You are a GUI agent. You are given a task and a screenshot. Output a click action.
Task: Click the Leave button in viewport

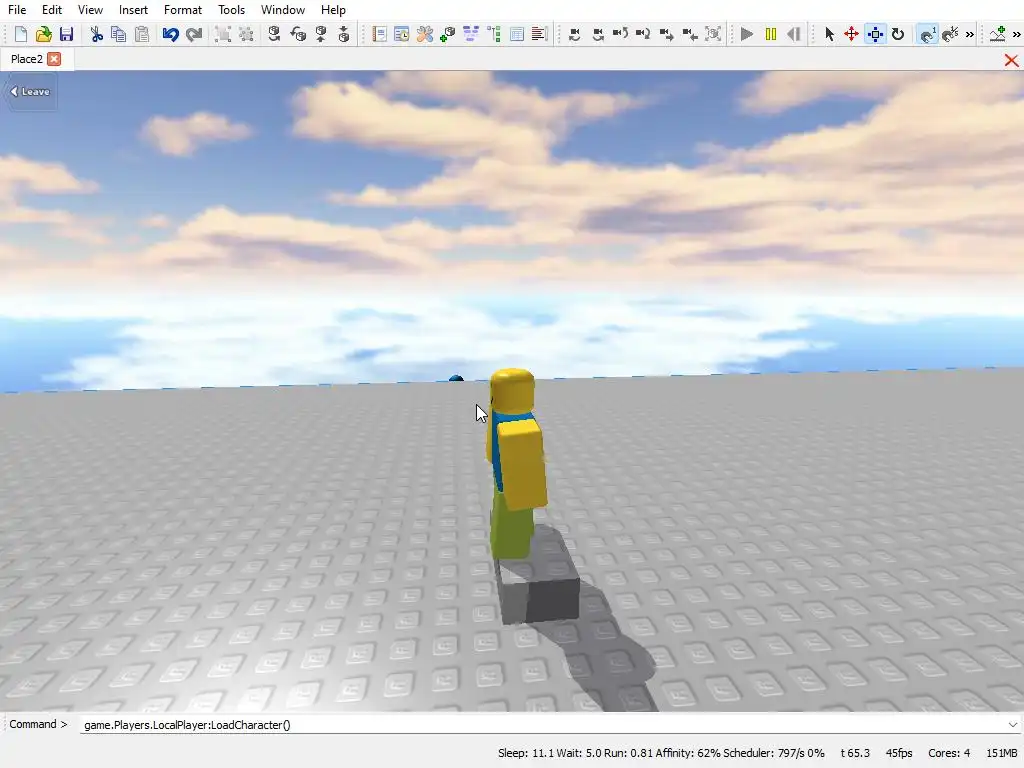tap(30, 92)
